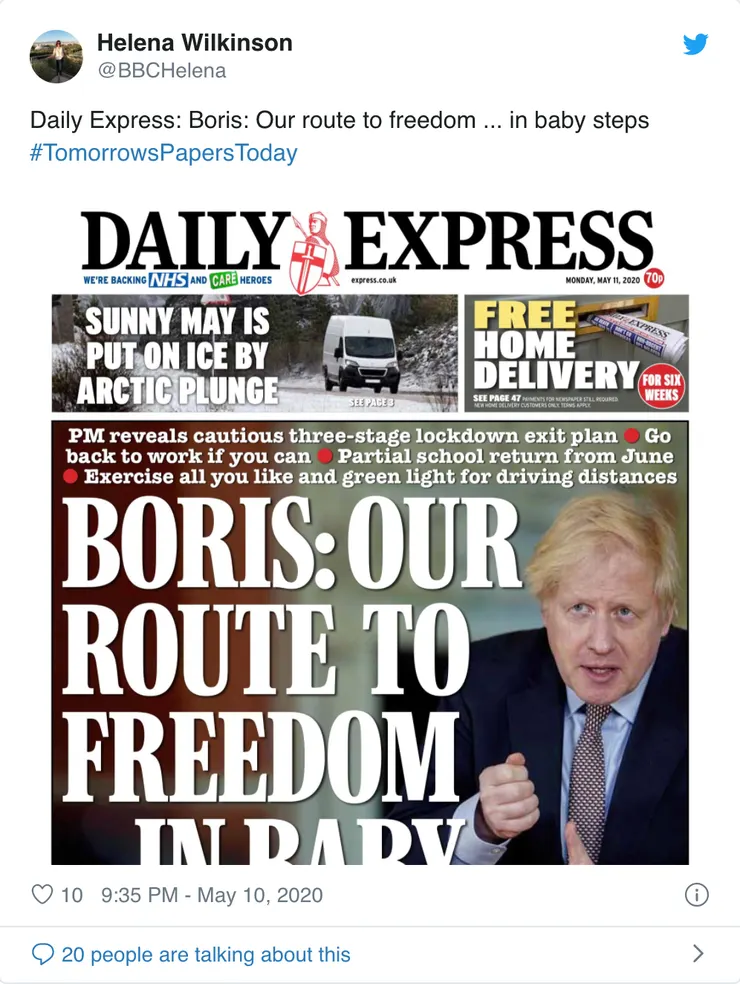Screen dimensions: 740x984
Task: Click Helena Wilkinson's profile avatar
Action: 56,56
